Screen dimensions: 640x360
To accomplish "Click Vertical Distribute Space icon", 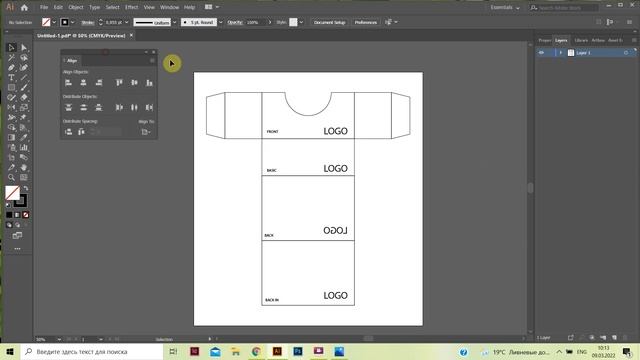I will [x=68, y=132].
